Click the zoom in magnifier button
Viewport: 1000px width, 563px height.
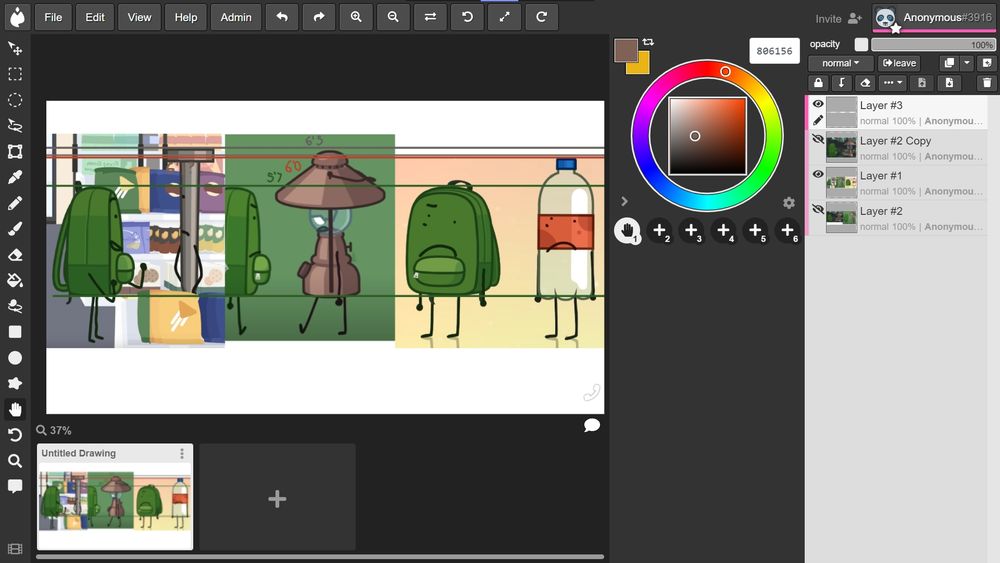[356, 17]
